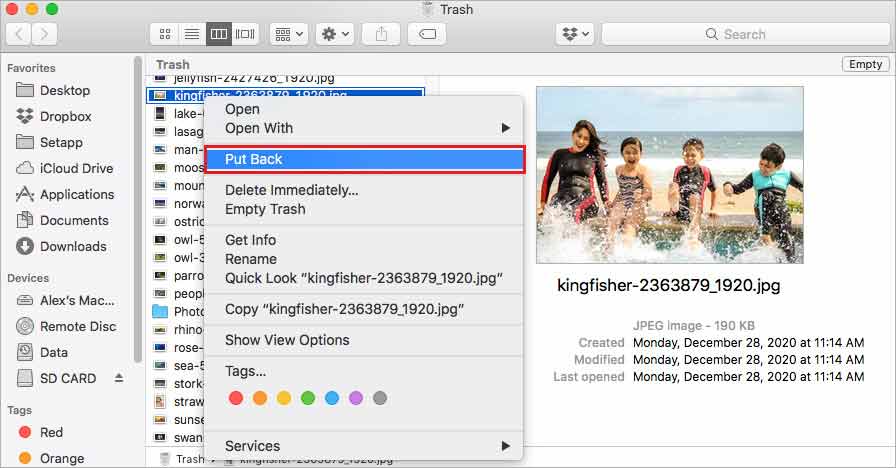Expand the Open With submenu
This screenshot has width=896, height=468.
pyautogui.click(x=363, y=128)
